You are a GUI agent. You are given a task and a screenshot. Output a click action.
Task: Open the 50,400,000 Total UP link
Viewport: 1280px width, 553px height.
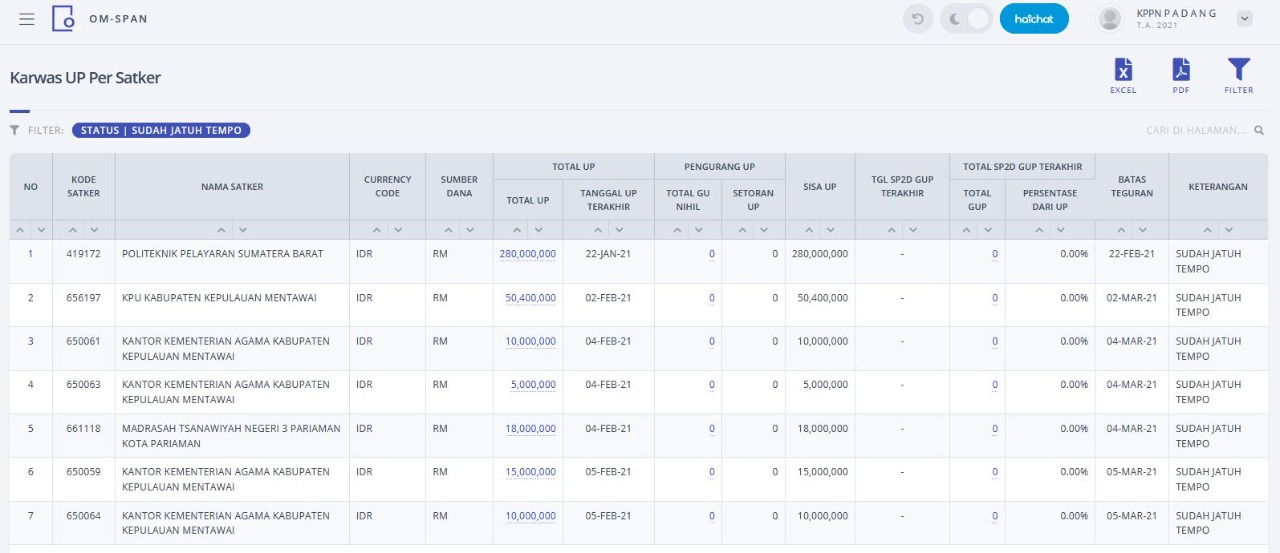tap(531, 298)
